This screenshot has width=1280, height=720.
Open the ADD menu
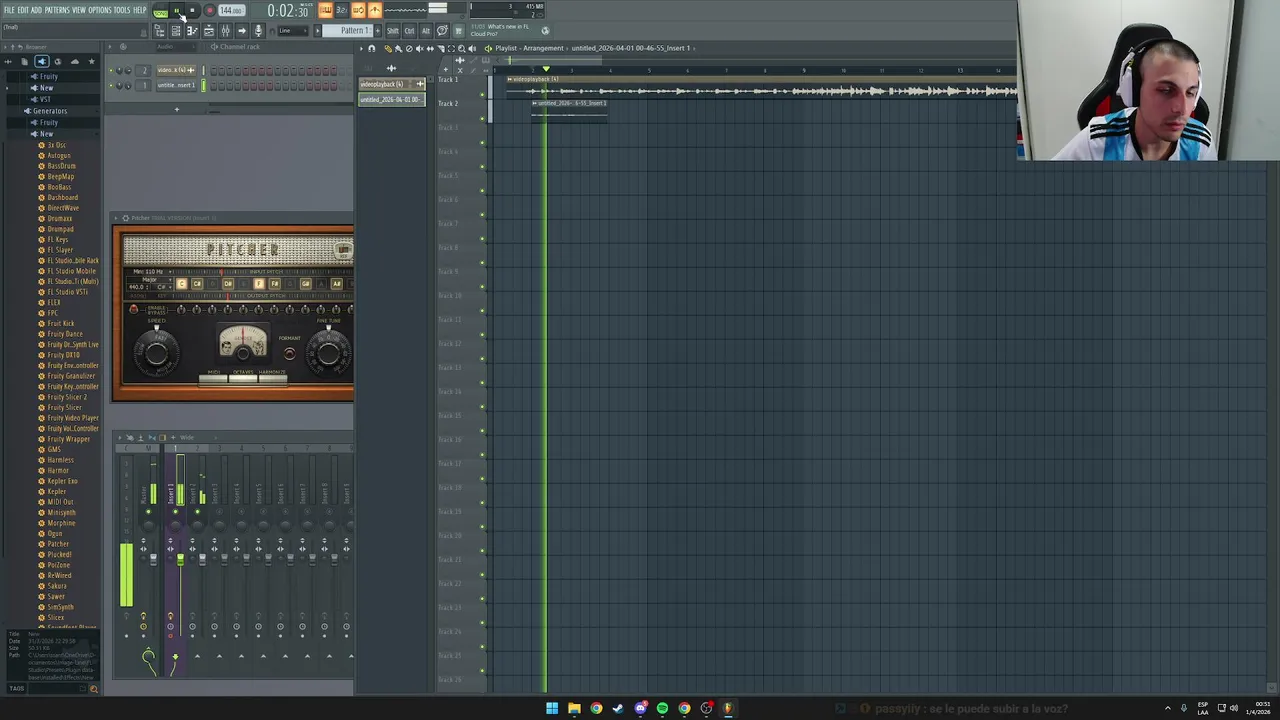(36, 10)
